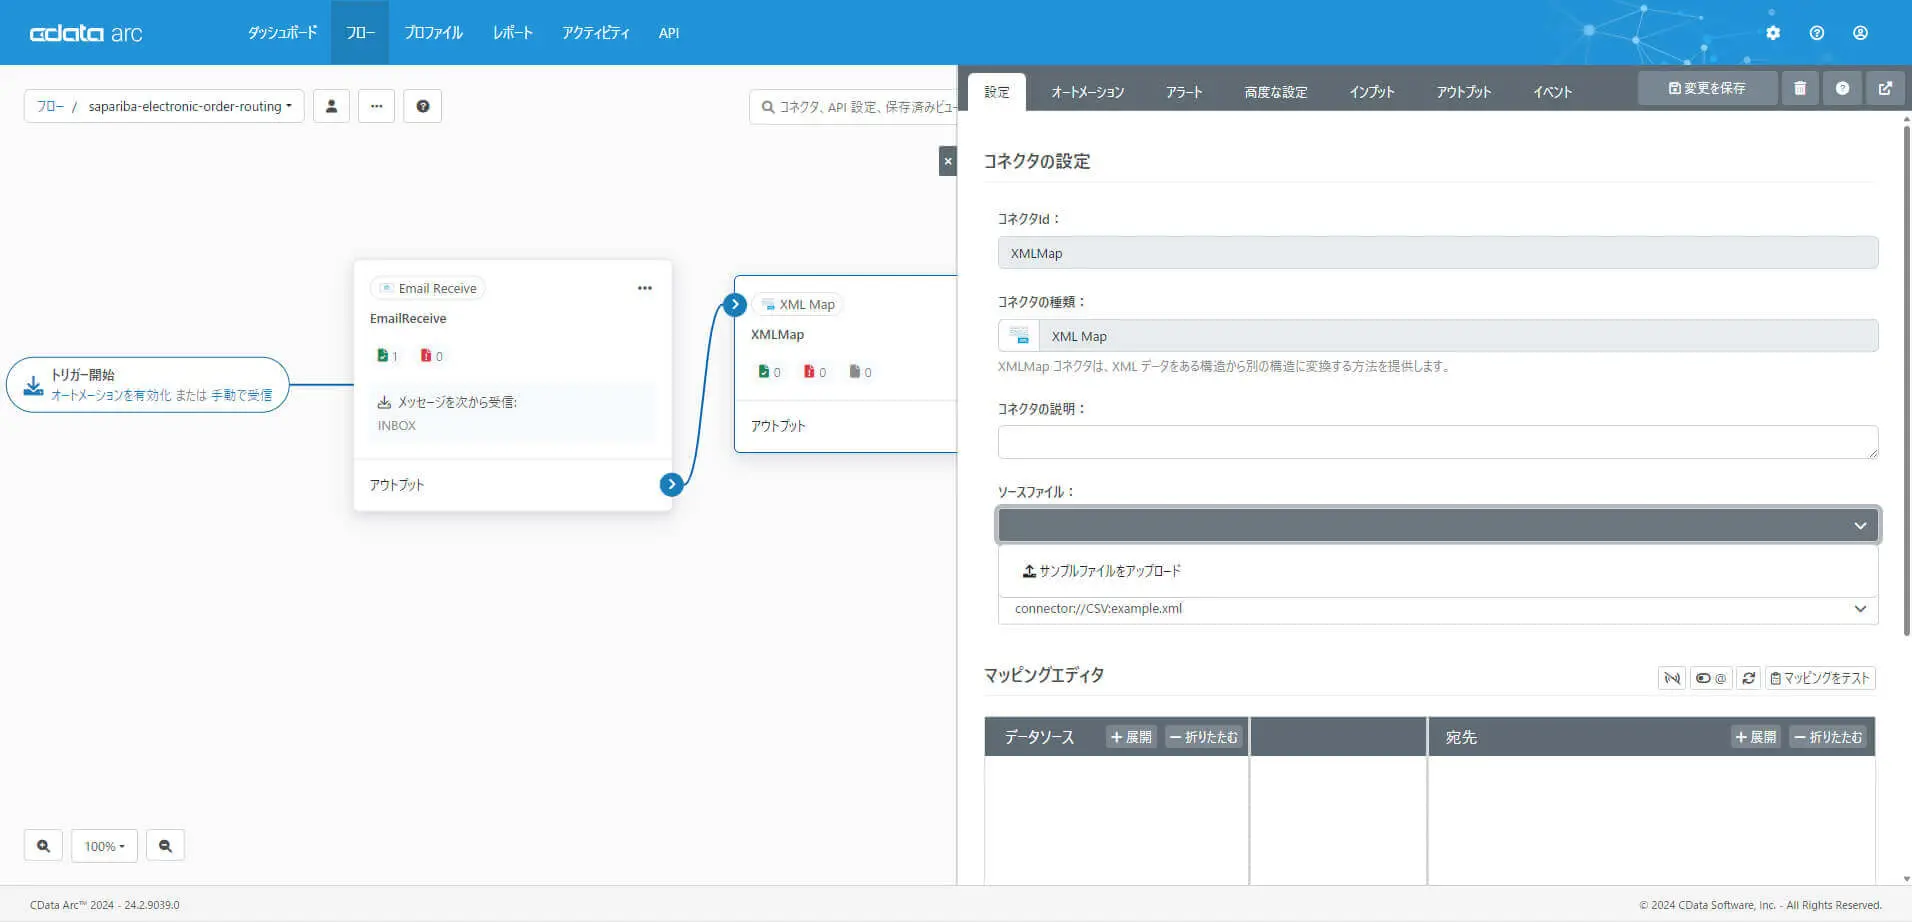Expand all destination nodes
This screenshot has height=922, width=1912.
[1756, 737]
